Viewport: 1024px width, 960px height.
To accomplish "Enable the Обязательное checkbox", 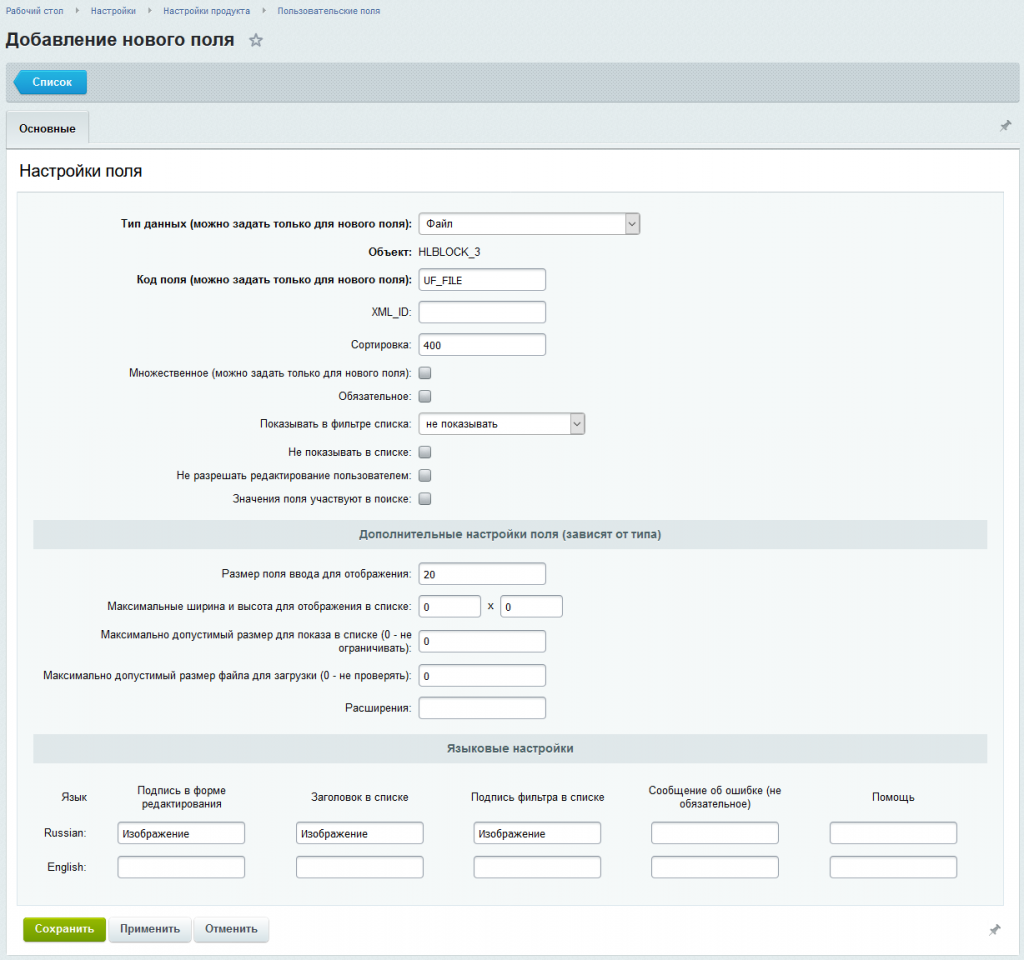I will point(424,396).
